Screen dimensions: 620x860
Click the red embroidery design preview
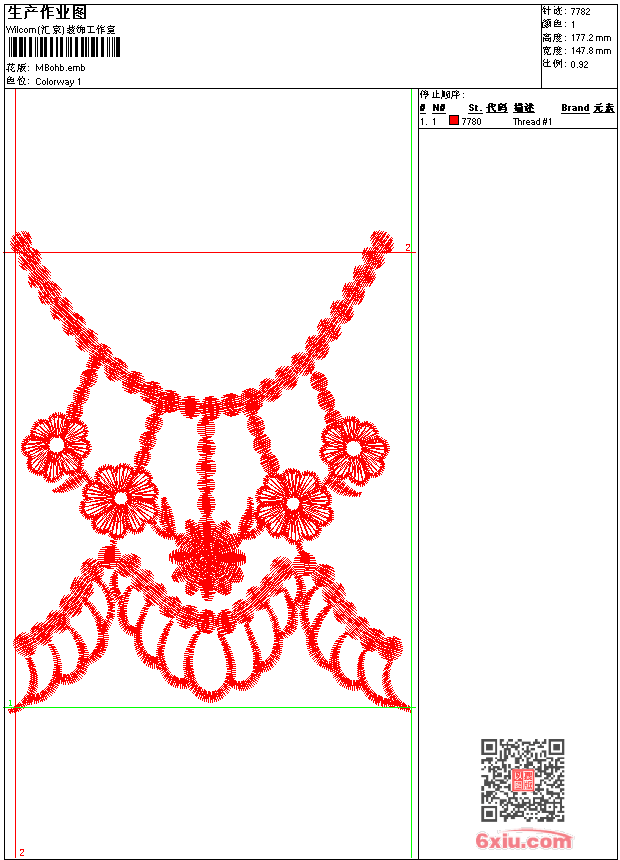[x=210, y=472]
